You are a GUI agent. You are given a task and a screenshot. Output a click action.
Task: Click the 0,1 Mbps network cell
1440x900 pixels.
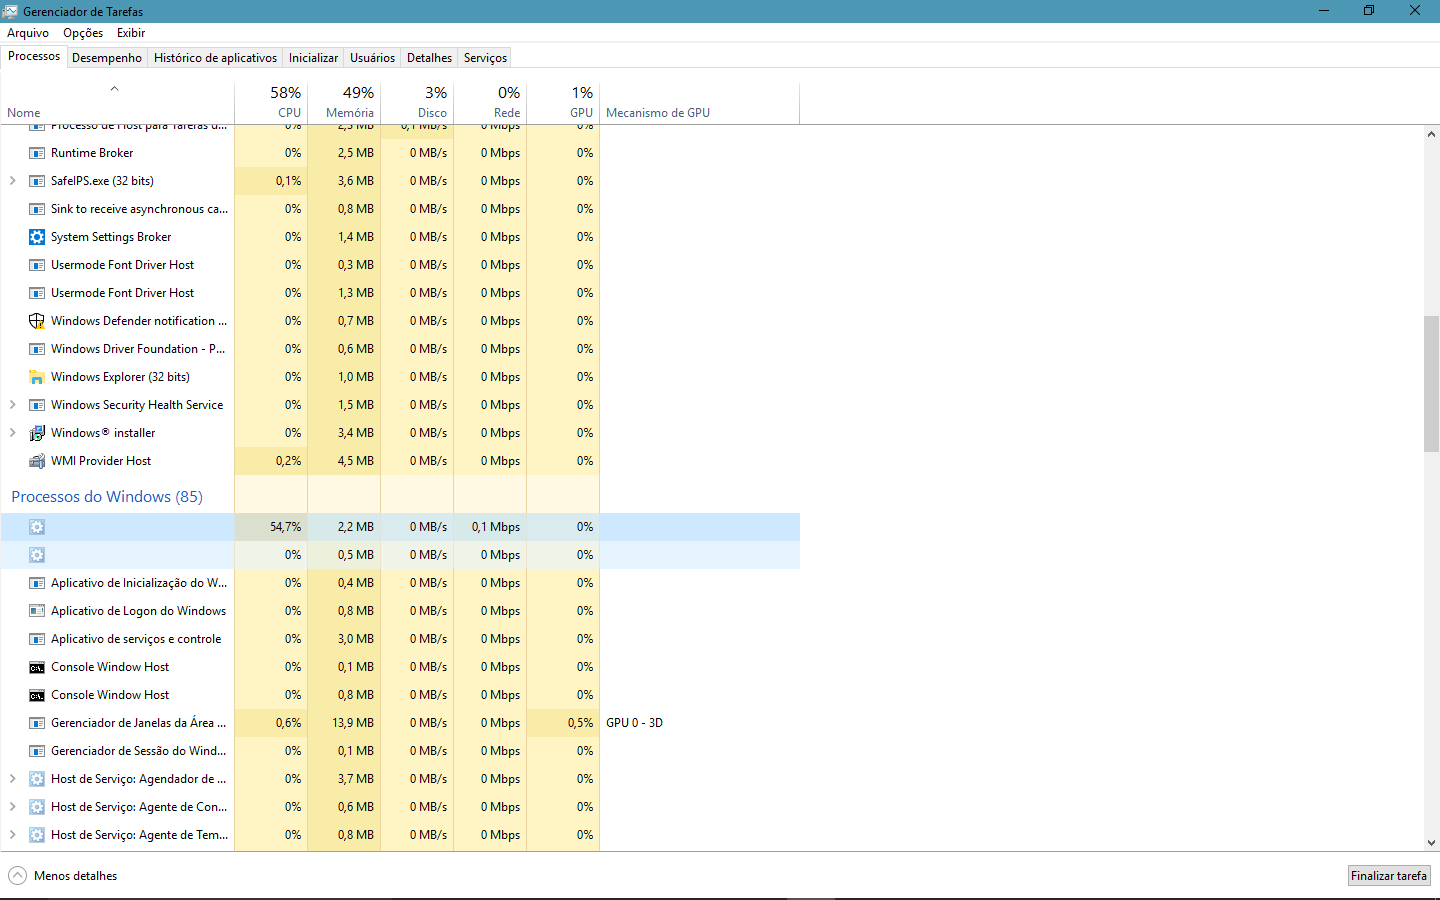click(490, 527)
